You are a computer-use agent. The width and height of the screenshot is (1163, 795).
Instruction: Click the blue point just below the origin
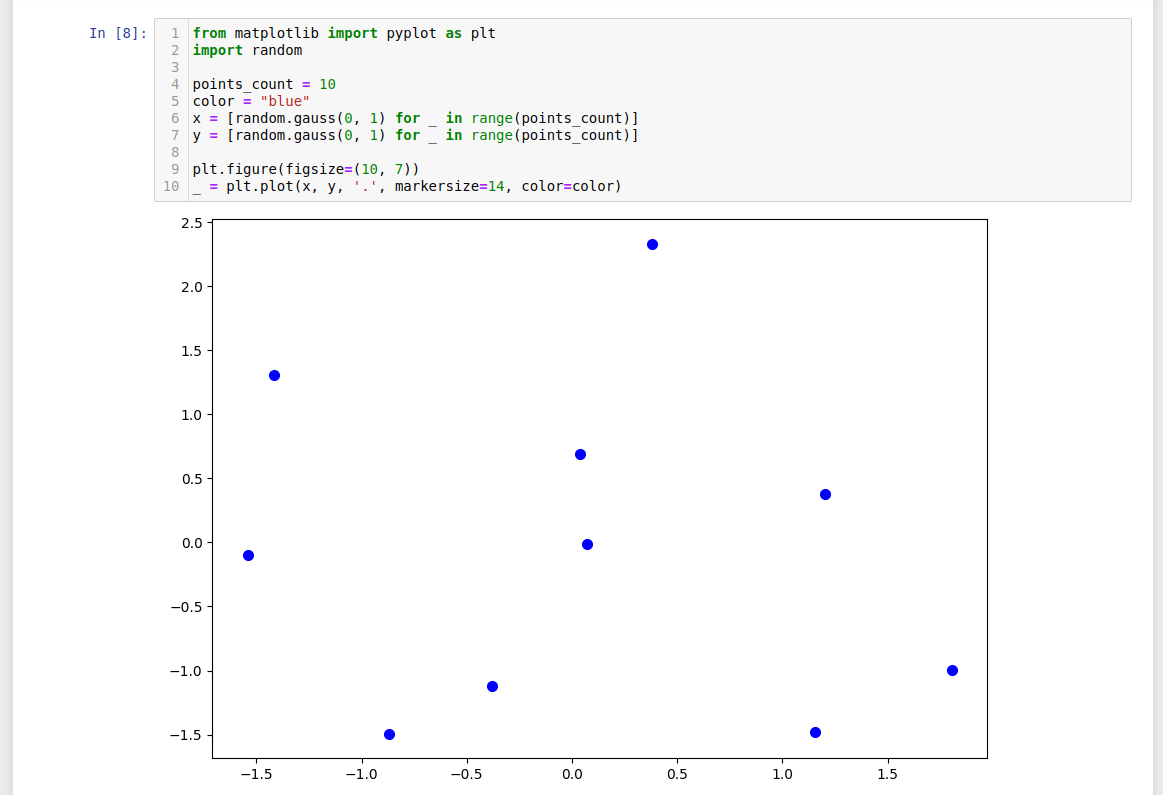pyautogui.click(x=587, y=544)
